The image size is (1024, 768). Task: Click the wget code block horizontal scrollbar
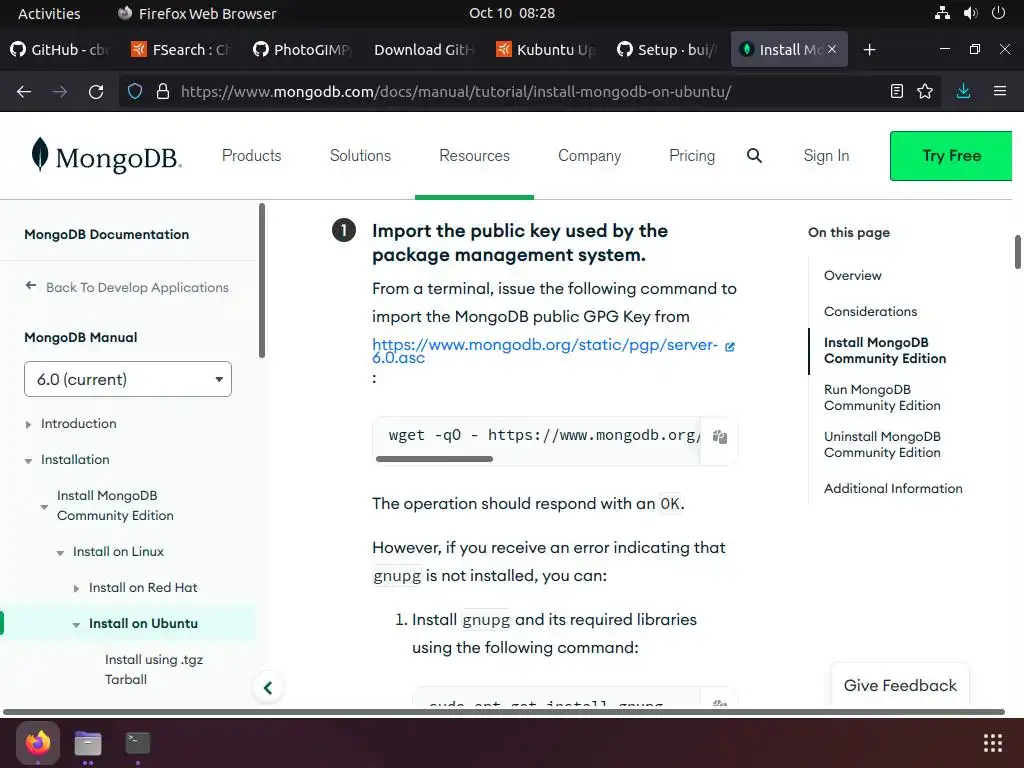(434, 458)
